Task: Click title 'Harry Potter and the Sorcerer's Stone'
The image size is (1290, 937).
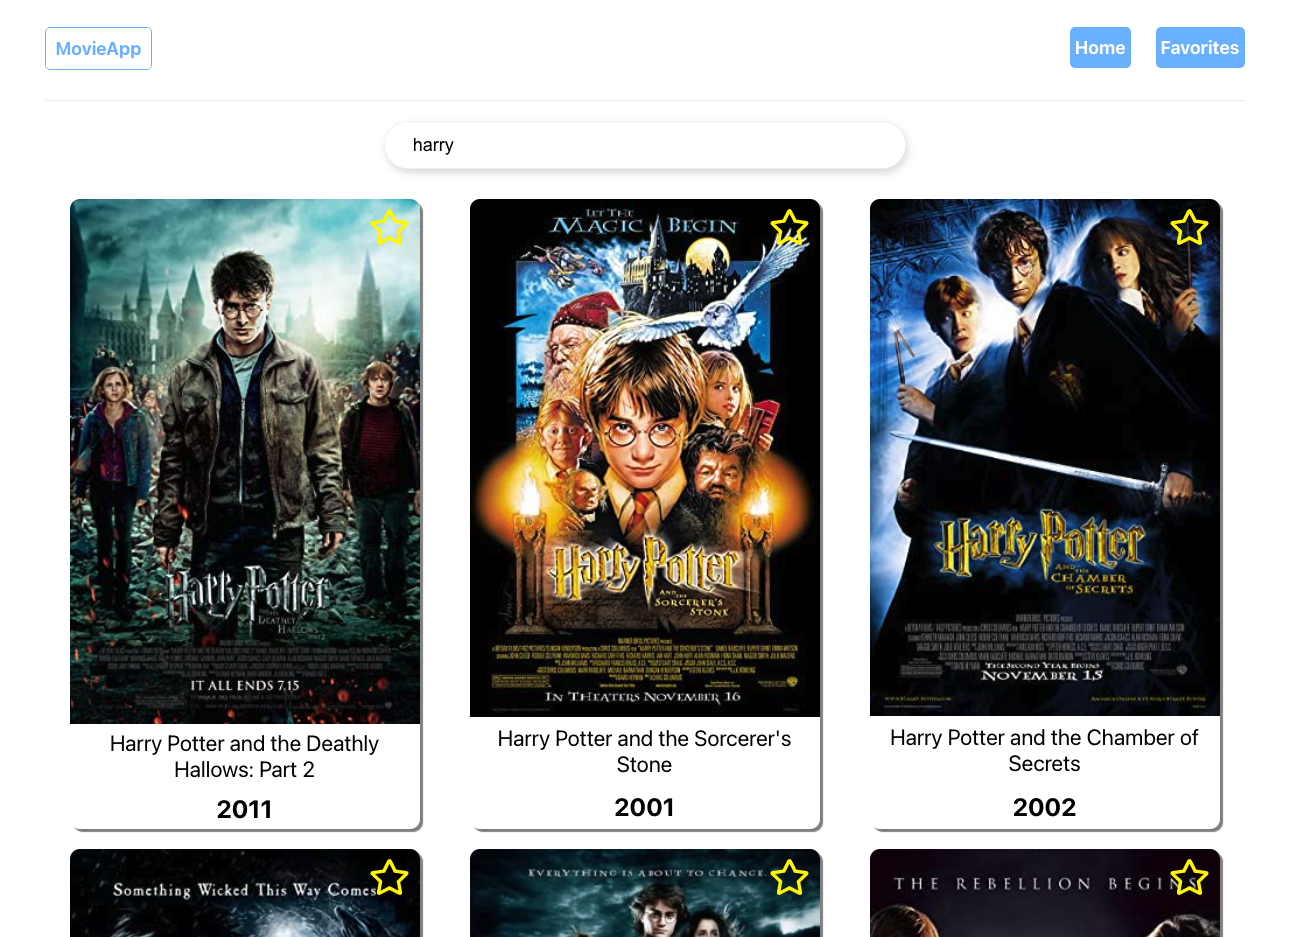Action: [645, 752]
